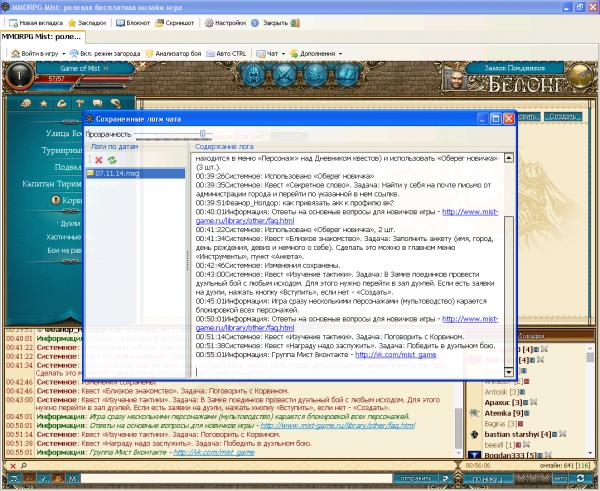Send the message with 'отправить' button
The image size is (600, 491).
pyautogui.click(x=416, y=478)
